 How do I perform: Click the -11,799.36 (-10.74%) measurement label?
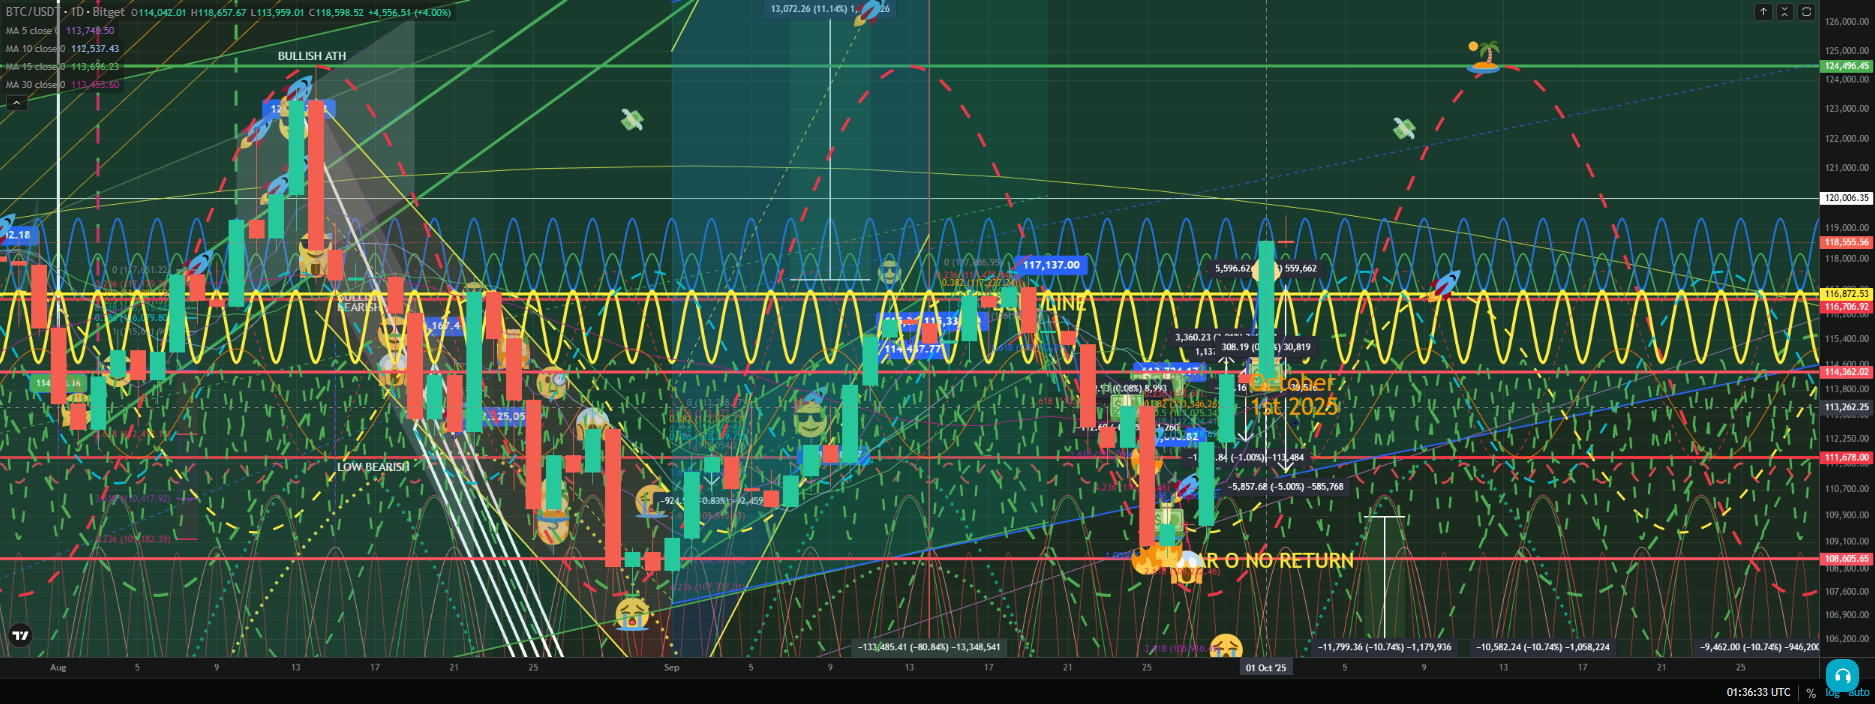pos(1384,647)
